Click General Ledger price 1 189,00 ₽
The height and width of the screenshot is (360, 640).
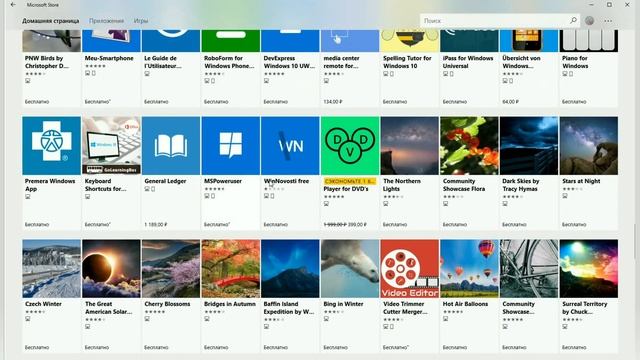[156, 224]
